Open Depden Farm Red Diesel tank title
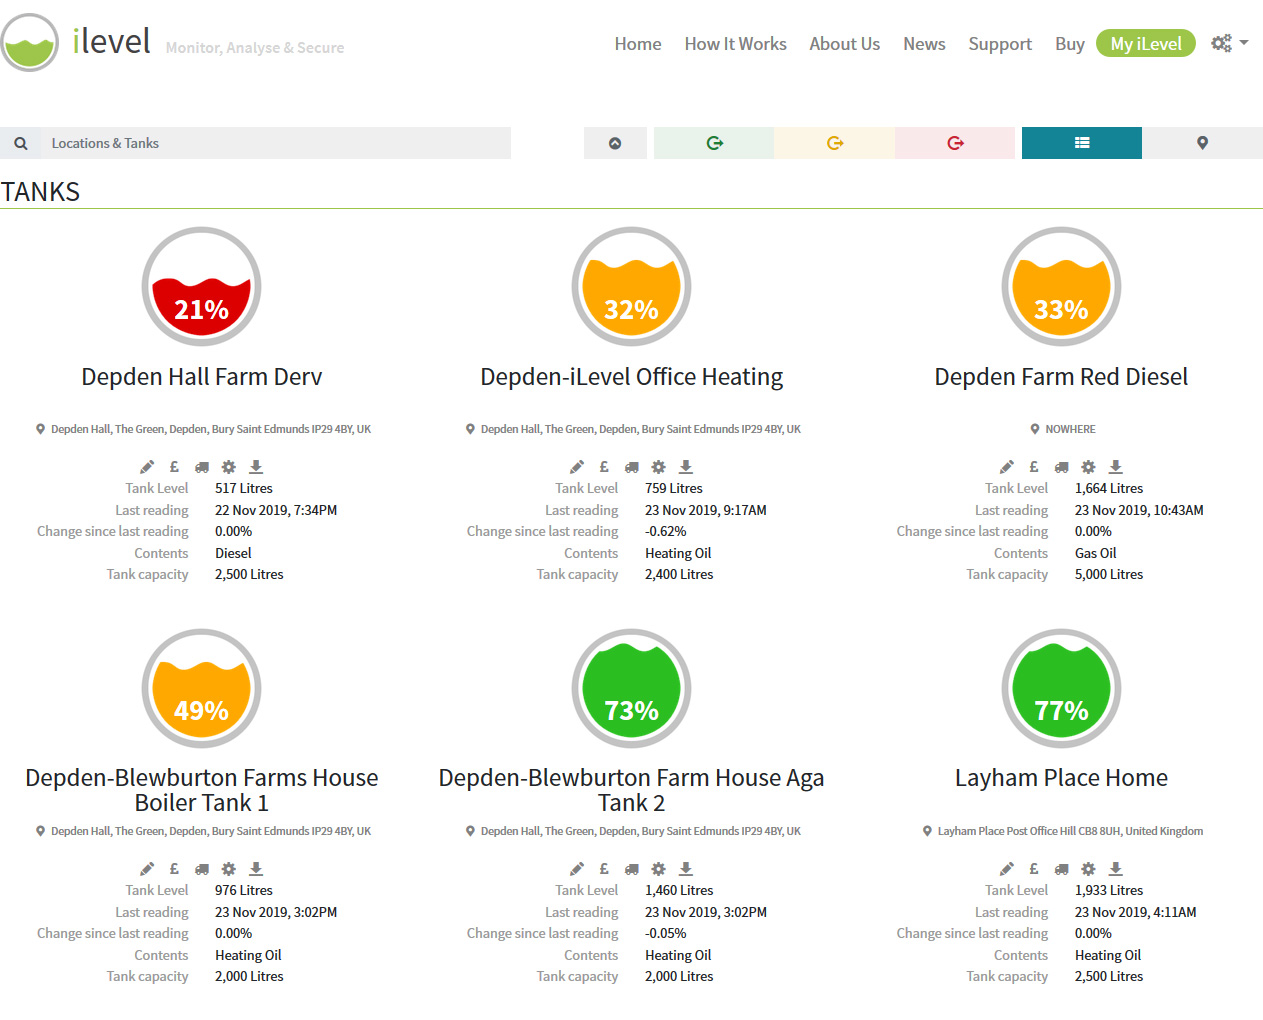 (x=1061, y=377)
